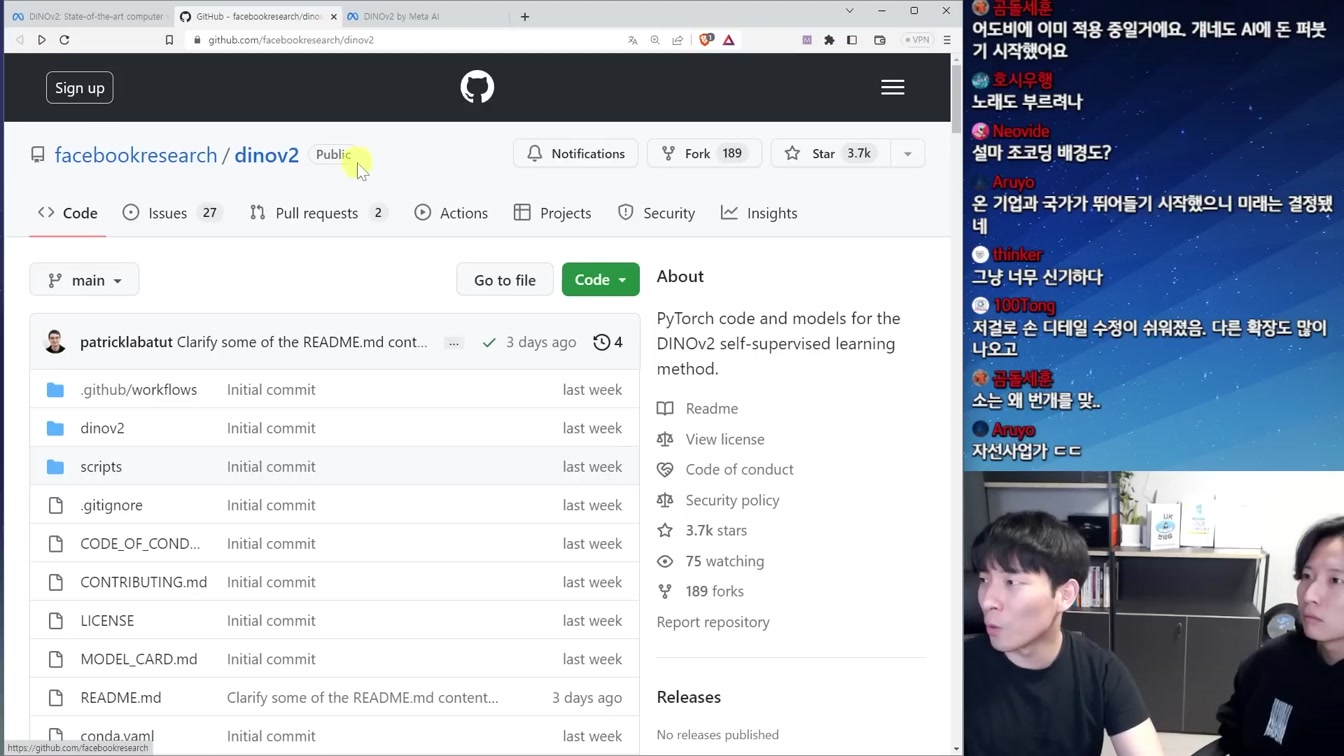Open the .github/workflows folder
The image size is (1344, 756).
point(139,390)
